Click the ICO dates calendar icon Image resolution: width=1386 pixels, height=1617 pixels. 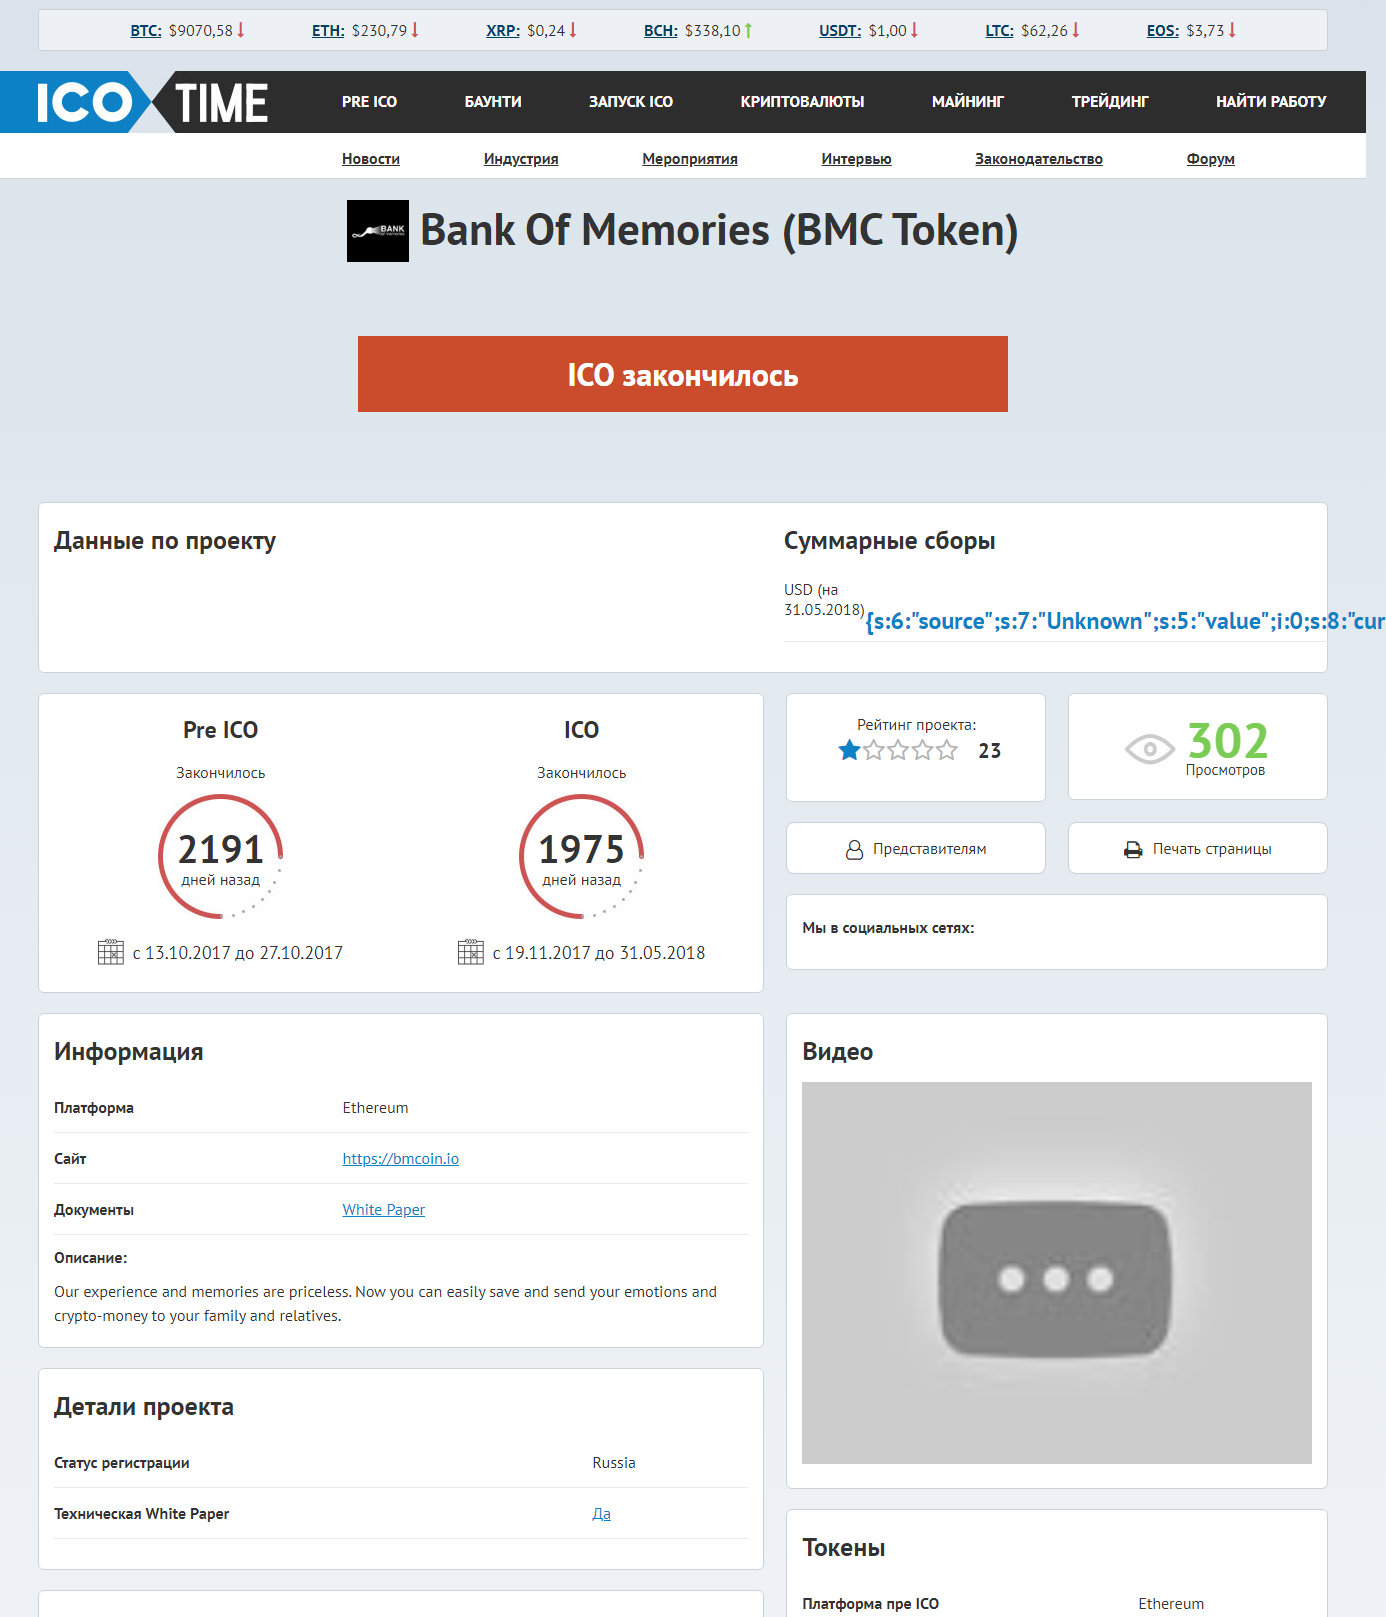(471, 952)
